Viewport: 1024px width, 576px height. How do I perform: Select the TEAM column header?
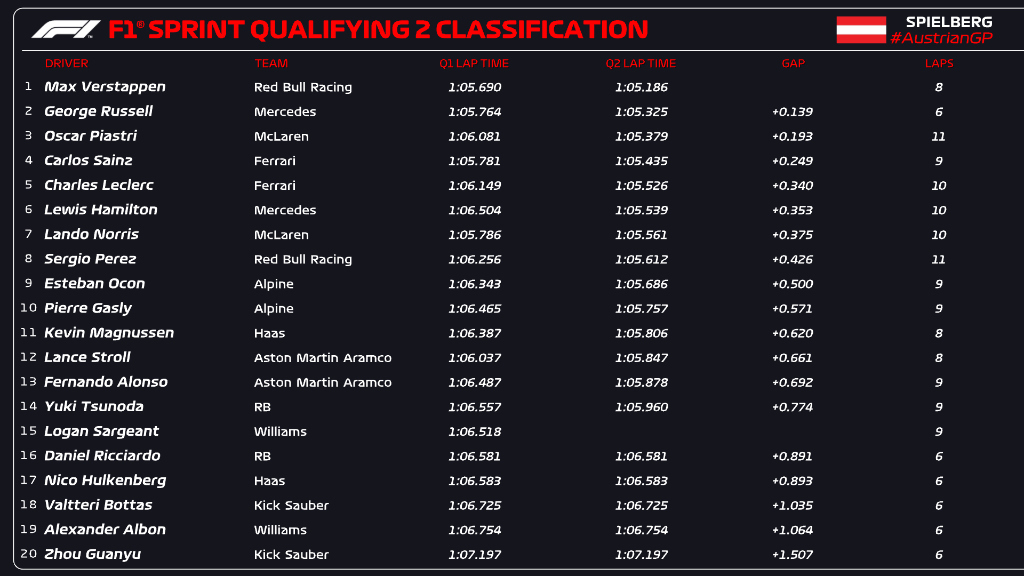point(271,63)
